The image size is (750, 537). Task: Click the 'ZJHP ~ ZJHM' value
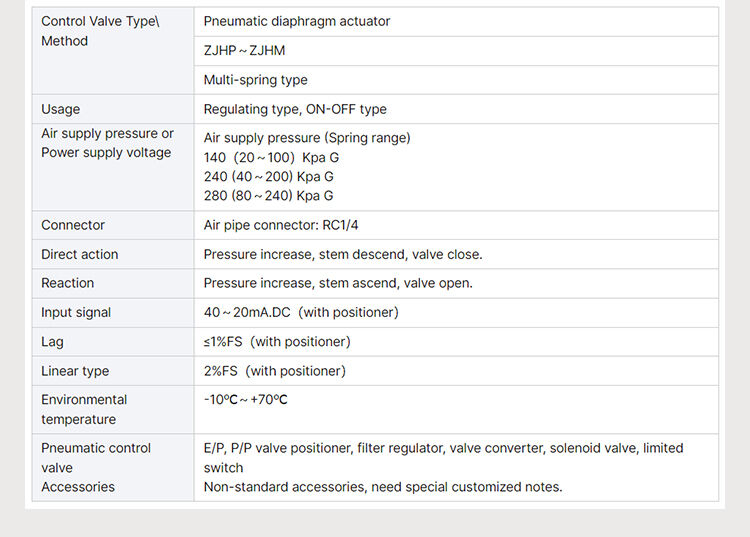point(244,51)
